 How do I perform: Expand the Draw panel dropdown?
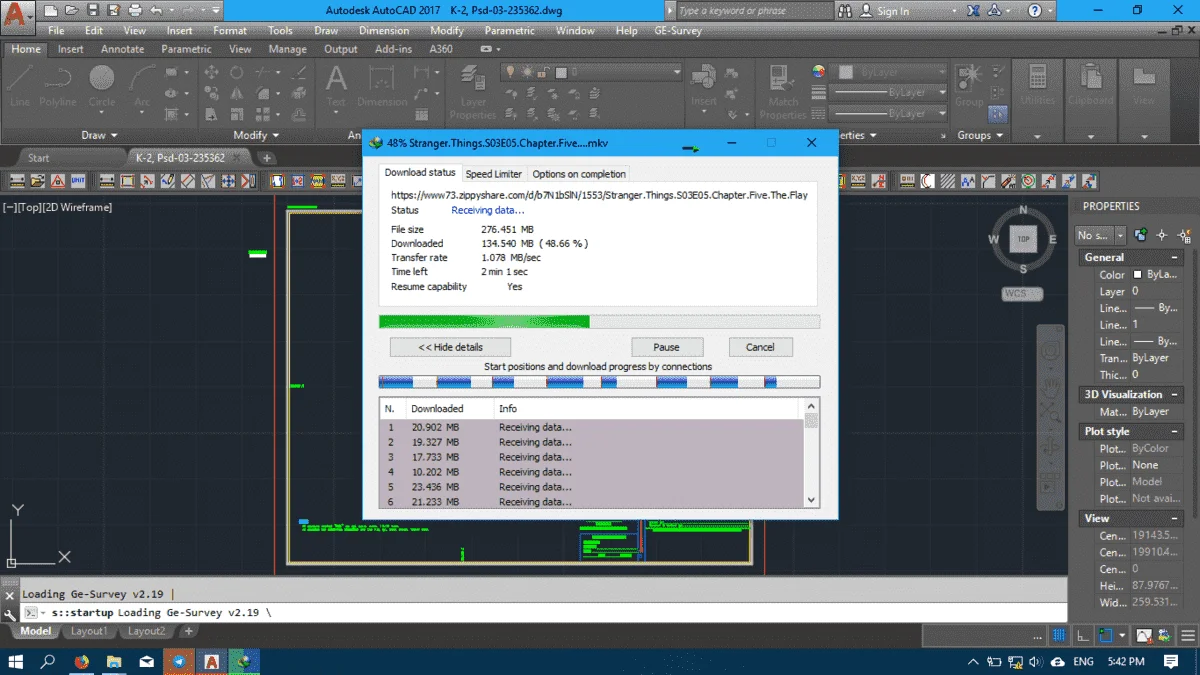pyautogui.click(x=99, y=135)
